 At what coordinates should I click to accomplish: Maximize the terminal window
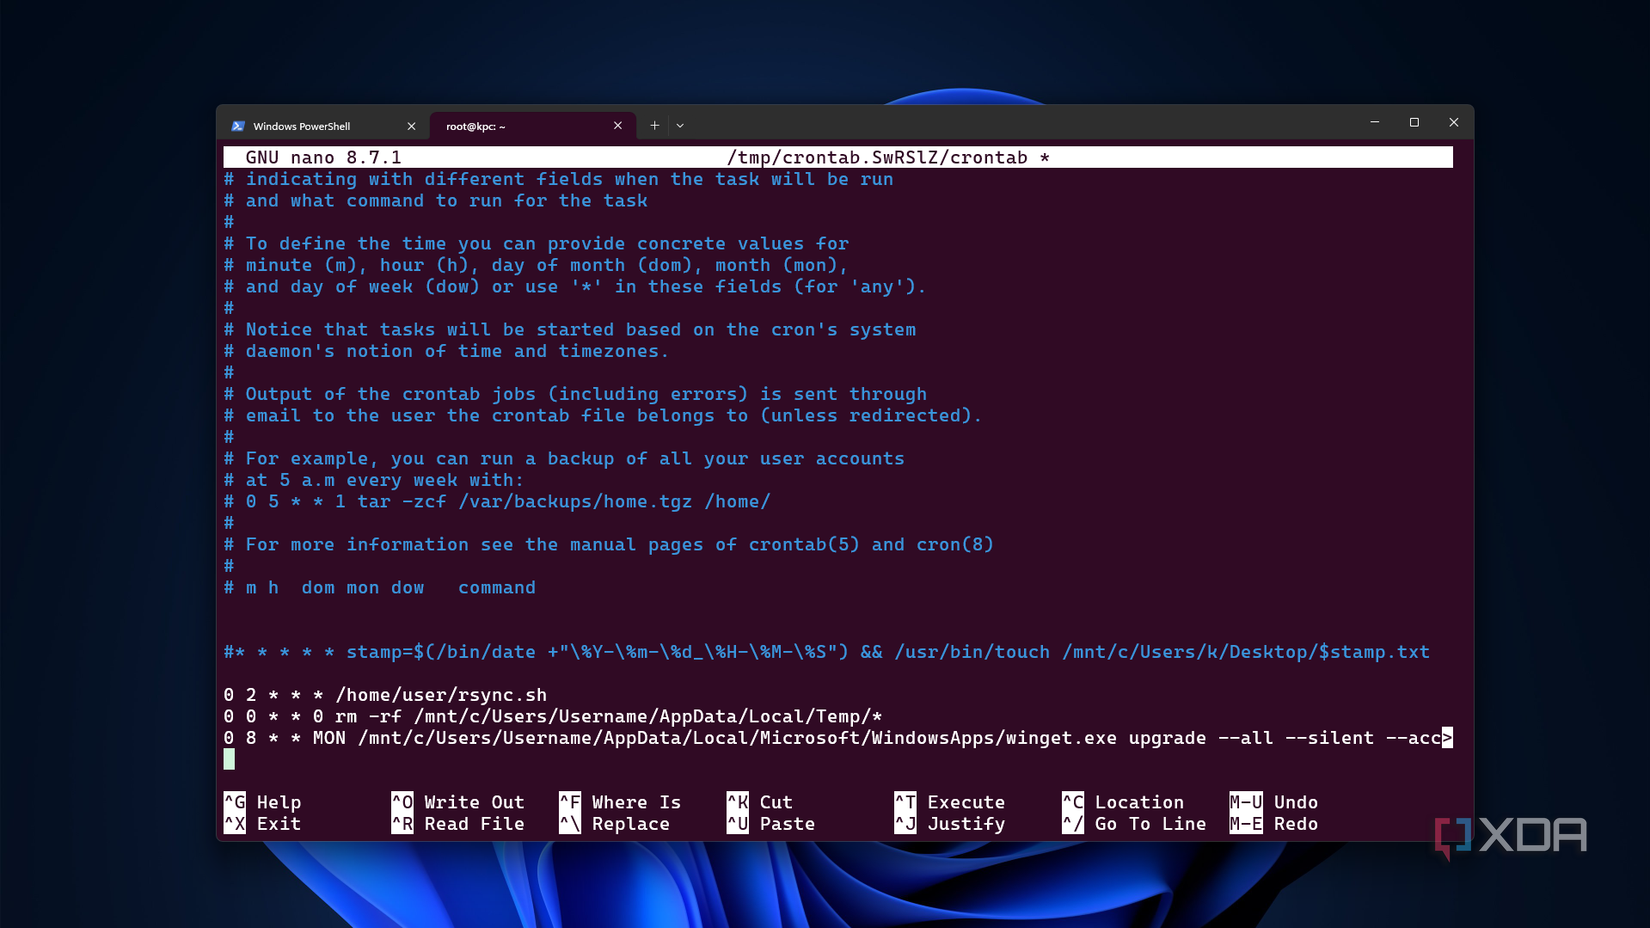[1414, 122]
